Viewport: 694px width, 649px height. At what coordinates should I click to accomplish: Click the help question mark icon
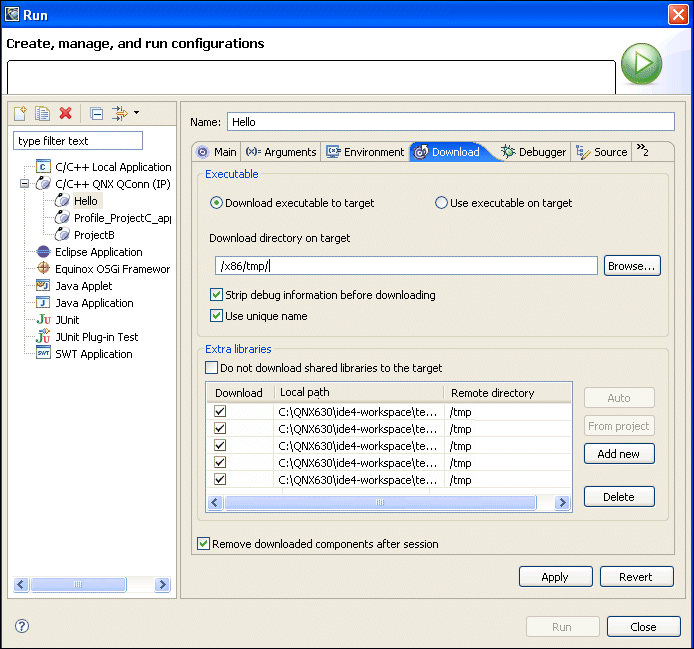(22, 626)
